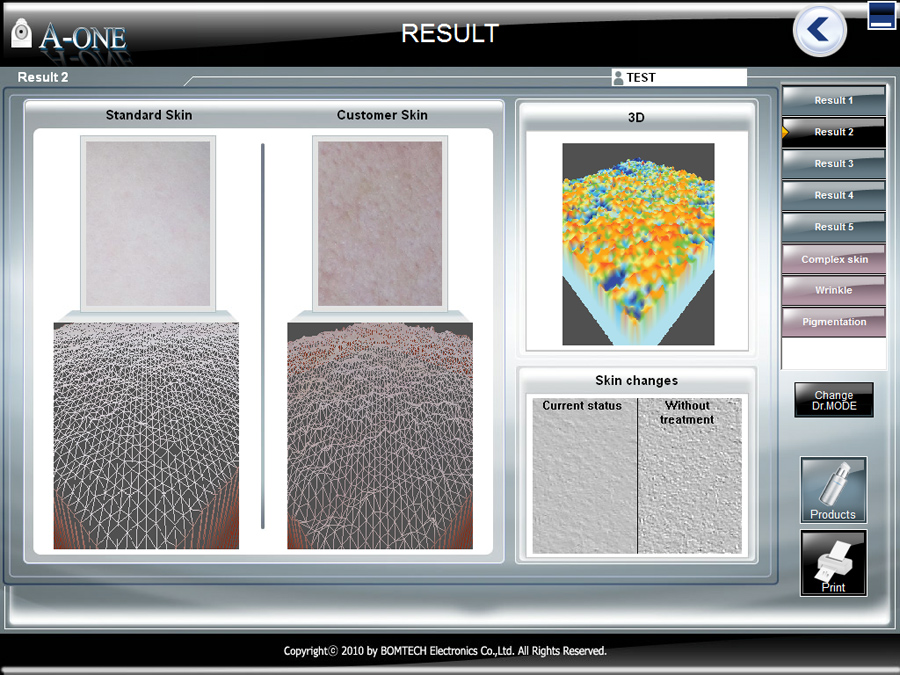This screenshot has width=900, height=675.
Task: Click the Customer Skin wireframe mesh
Action: point(380,436)
